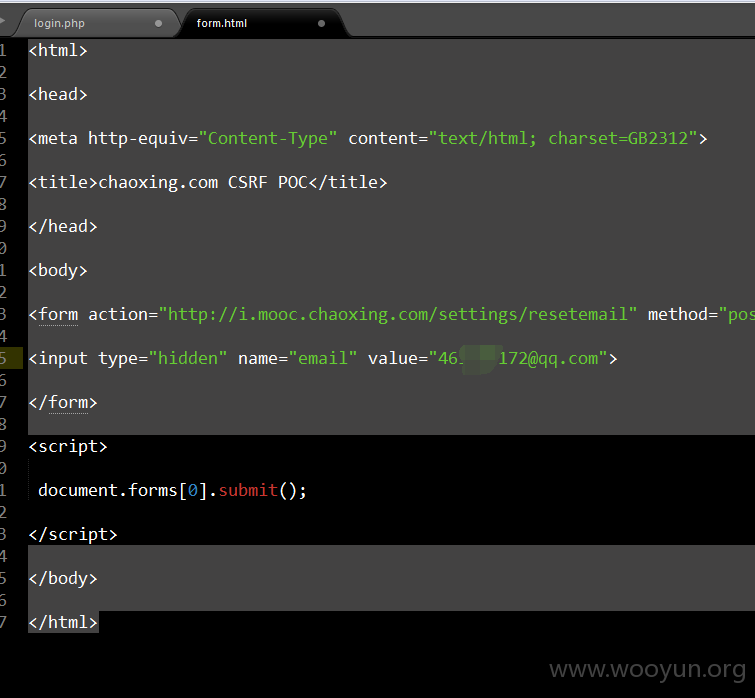
Task: Click the <head> opening tag
Action: pyautogui.click(x=58, y=94)
